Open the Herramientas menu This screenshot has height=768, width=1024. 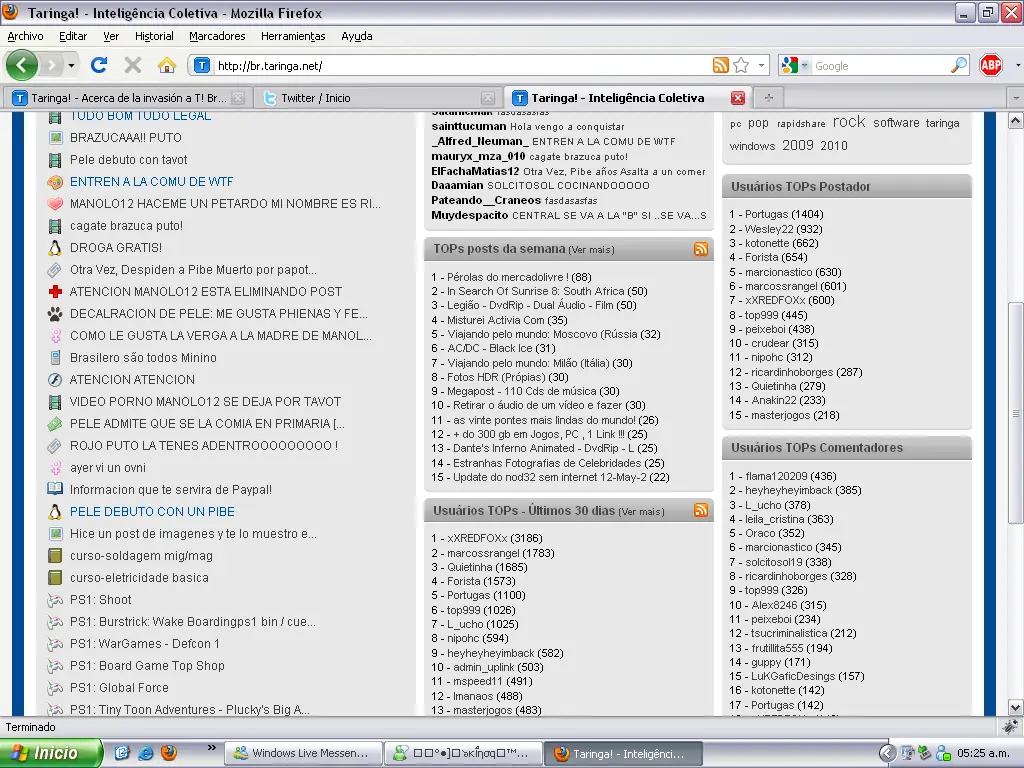[293, 37]
